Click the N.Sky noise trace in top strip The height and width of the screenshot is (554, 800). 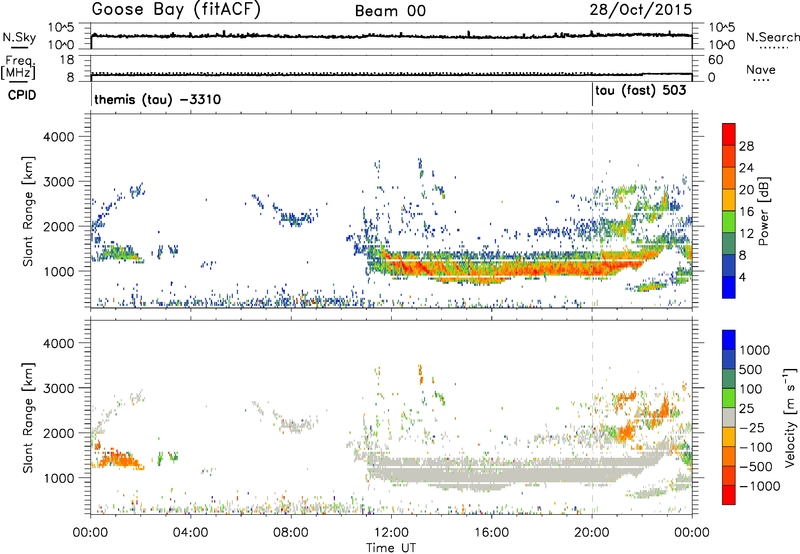391,36
